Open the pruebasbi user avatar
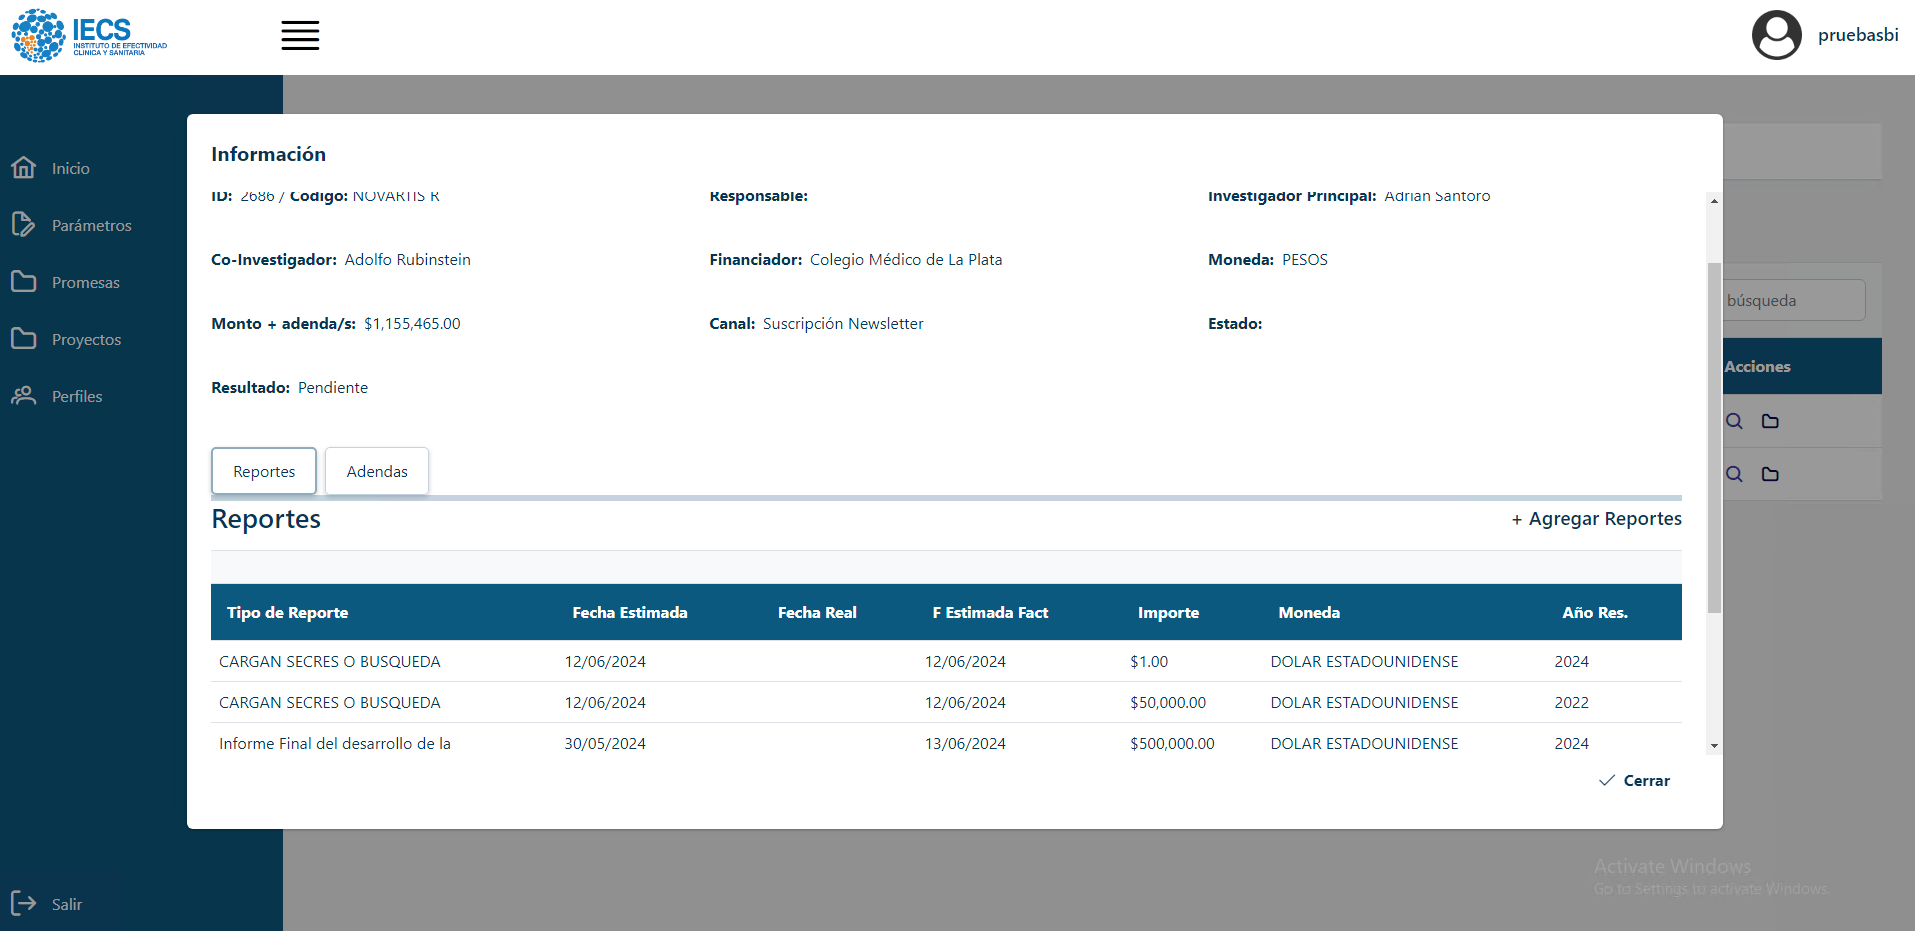The image size is (1915, 931). [x=1776, y=35]
